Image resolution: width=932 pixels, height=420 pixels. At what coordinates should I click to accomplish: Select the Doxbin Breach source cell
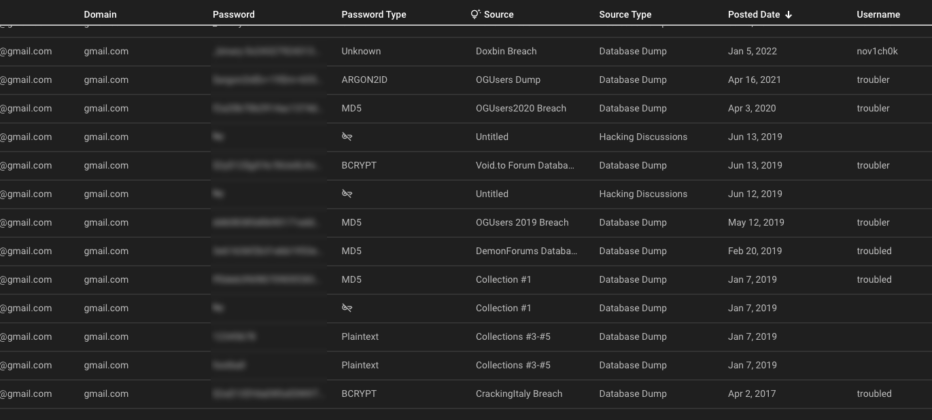point(506,51)
